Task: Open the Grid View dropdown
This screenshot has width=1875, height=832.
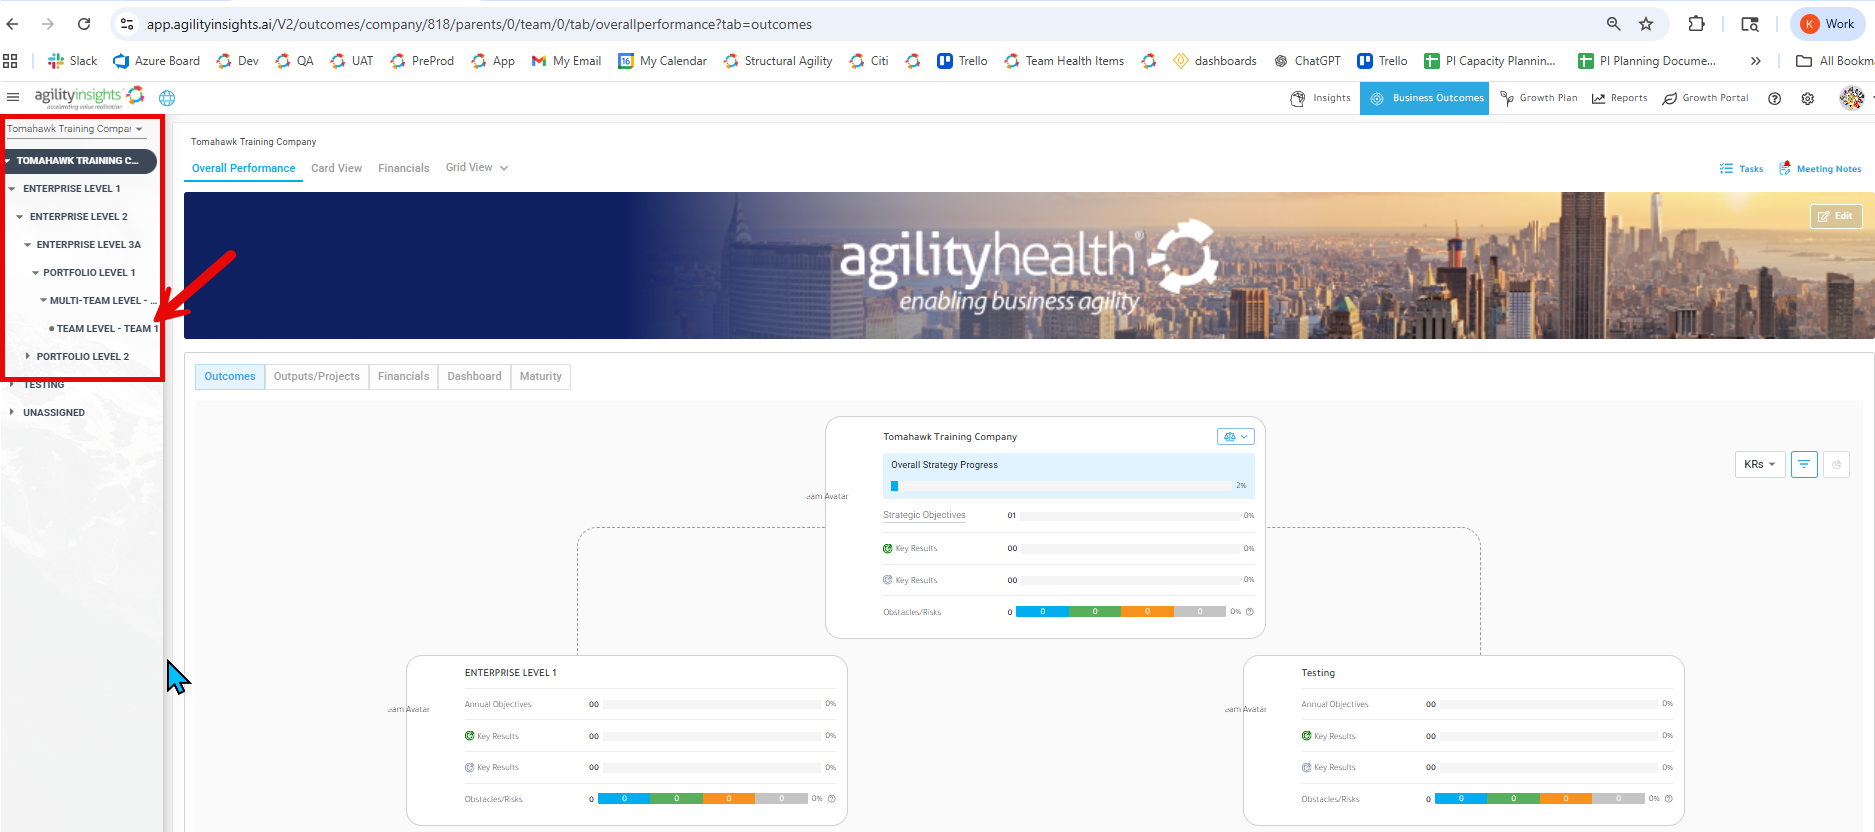Action: pos(476,168)
